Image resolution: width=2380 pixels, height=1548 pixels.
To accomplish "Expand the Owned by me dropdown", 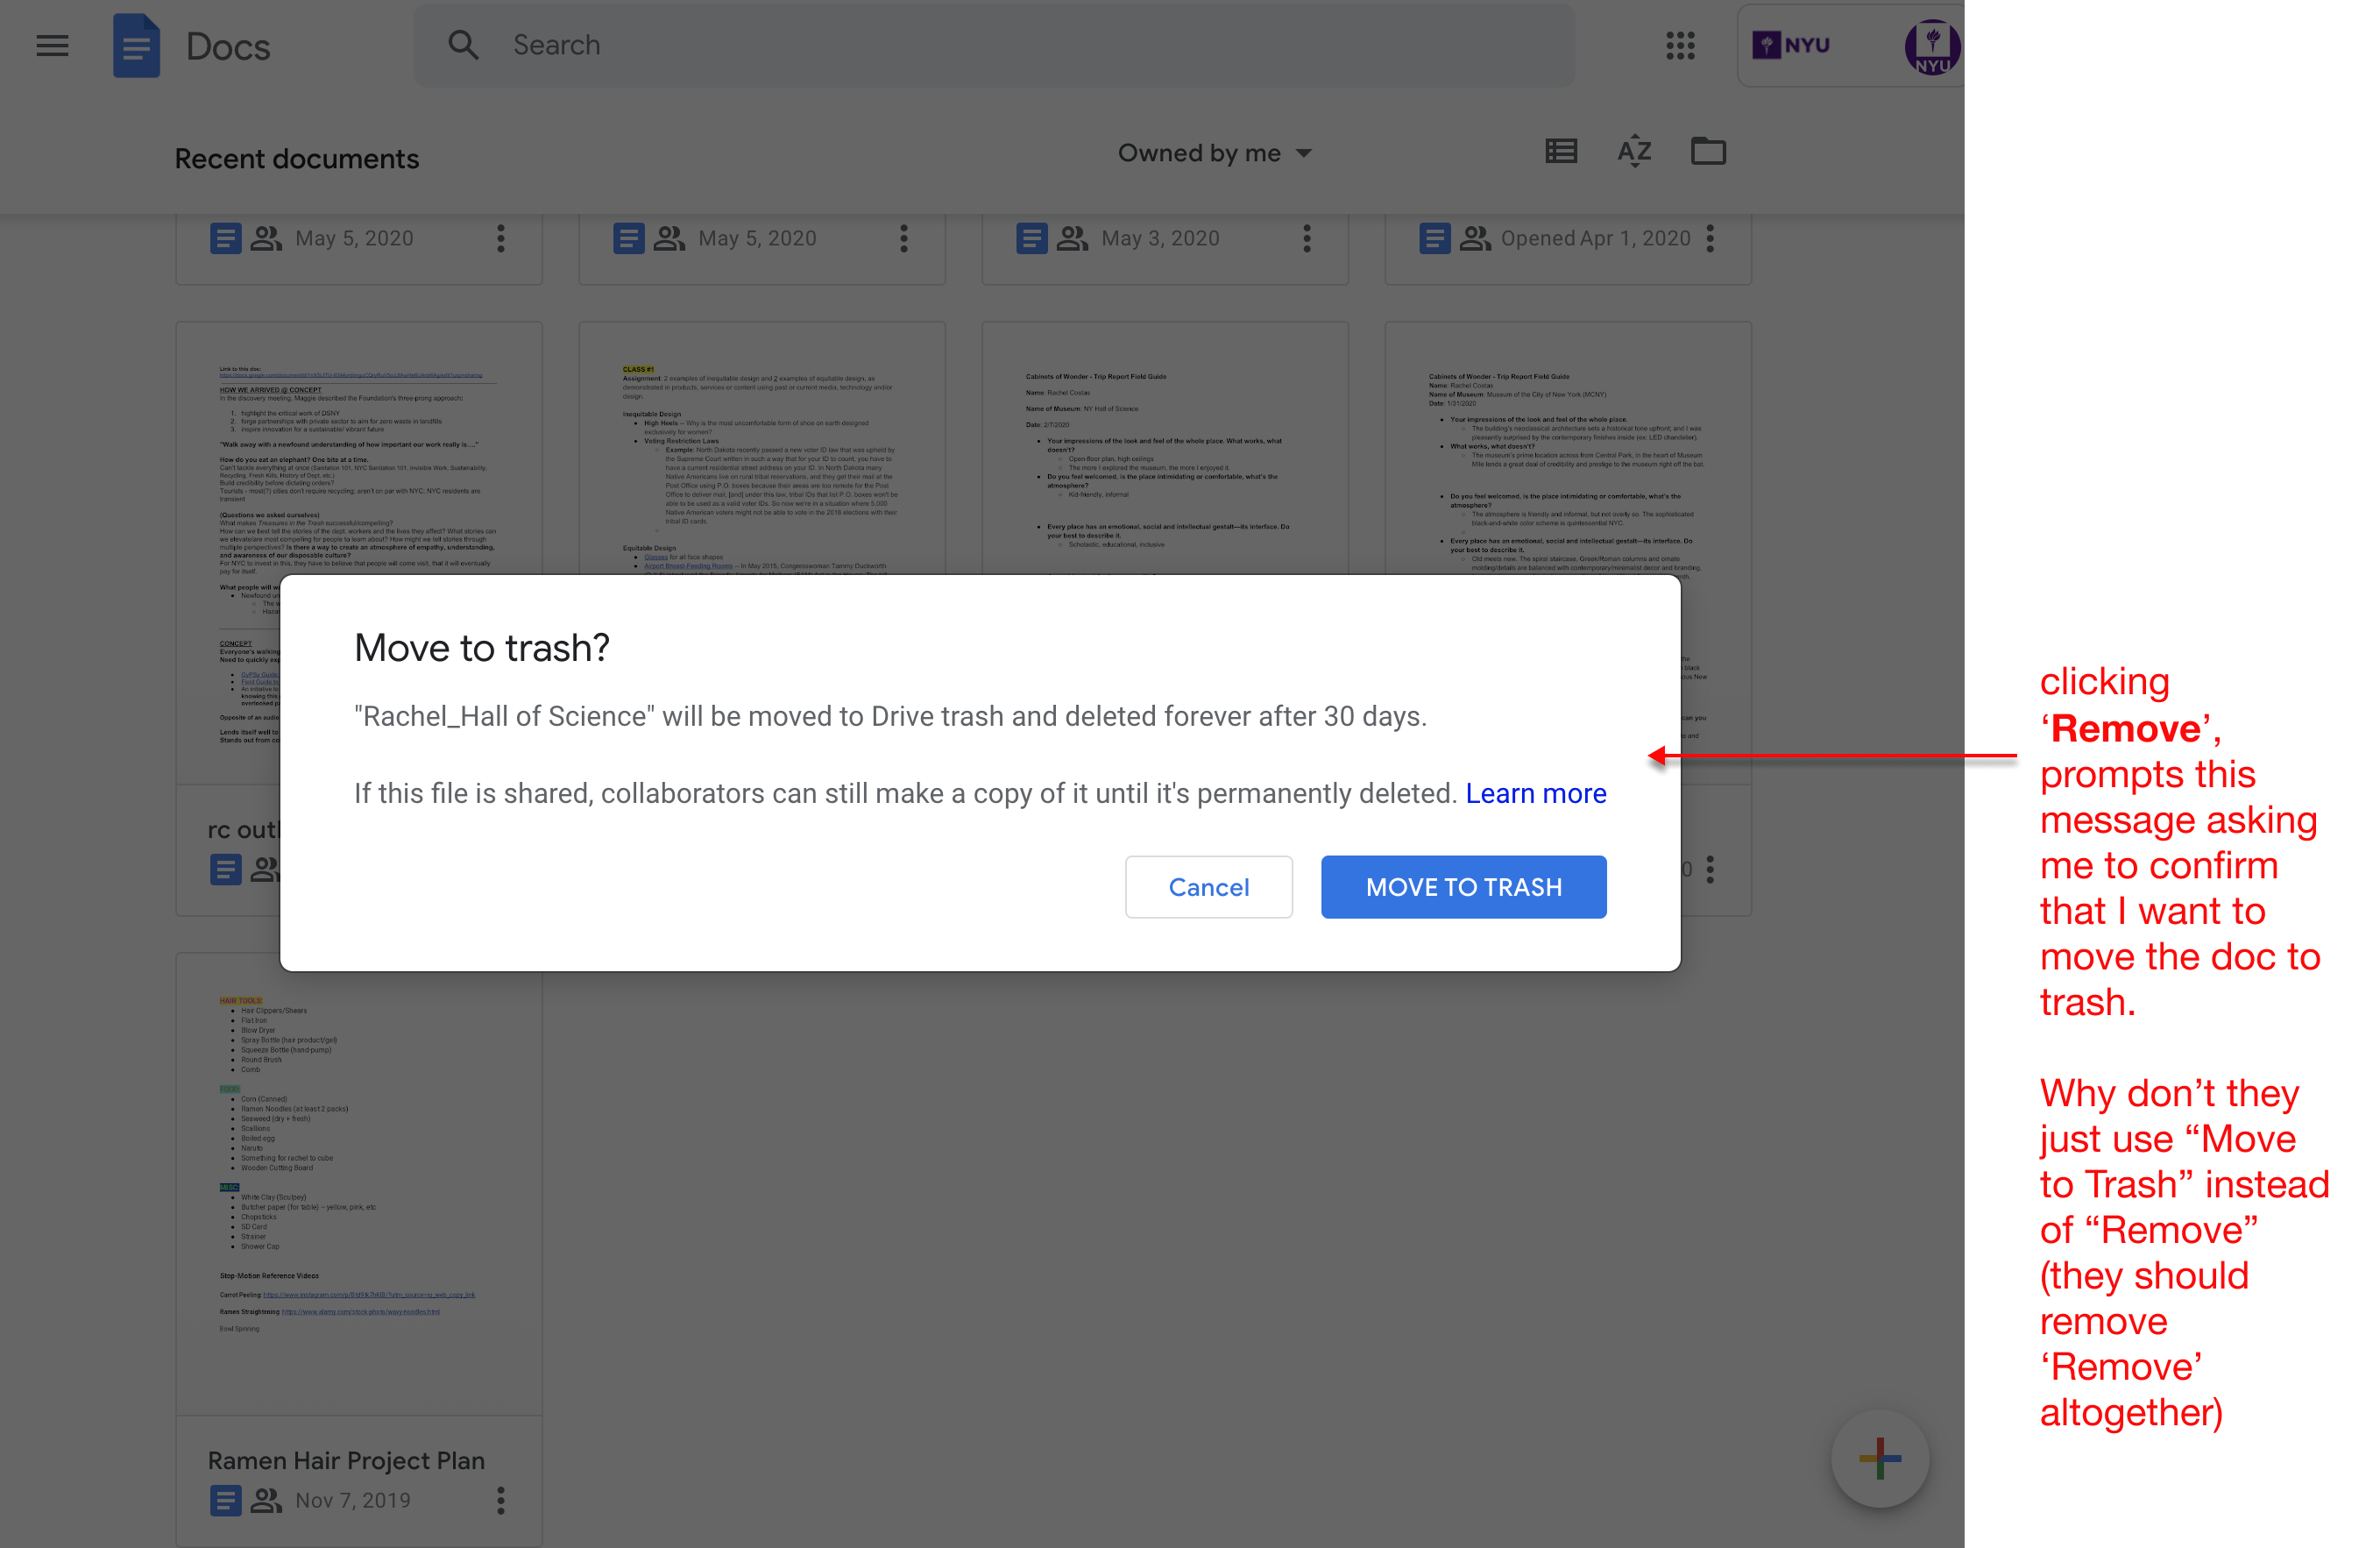I will 1214,153.
